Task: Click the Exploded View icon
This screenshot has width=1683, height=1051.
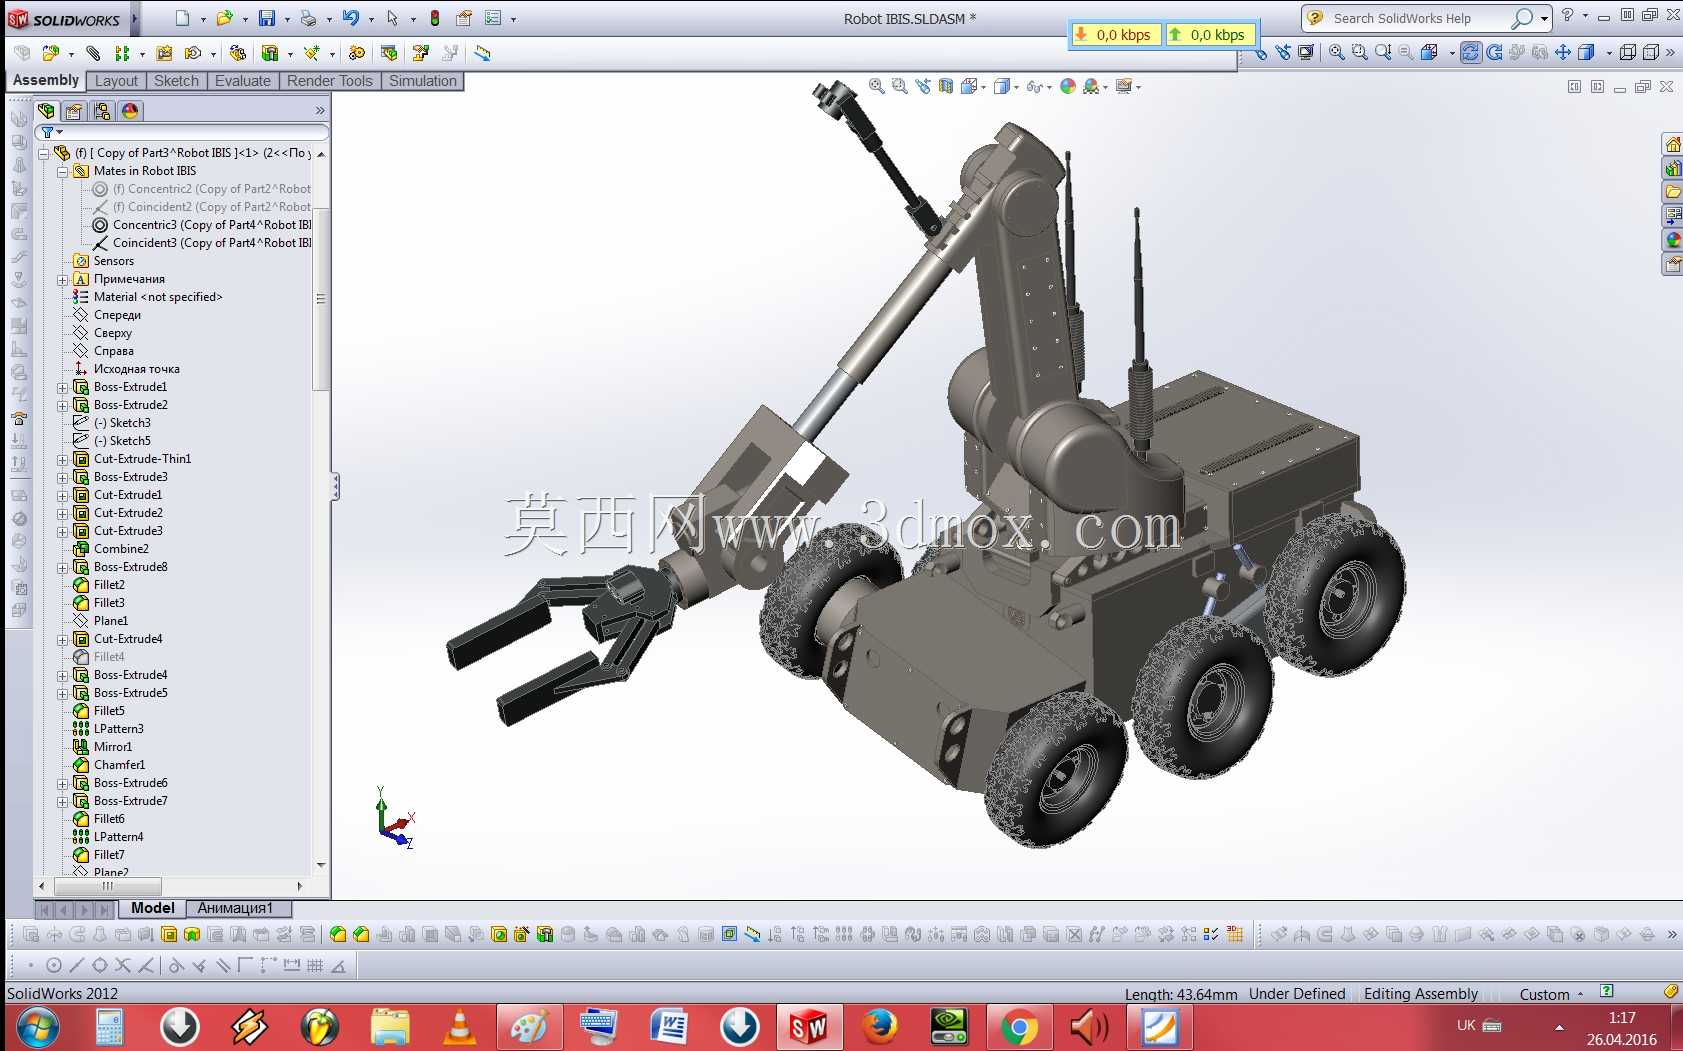Action: 421,53
